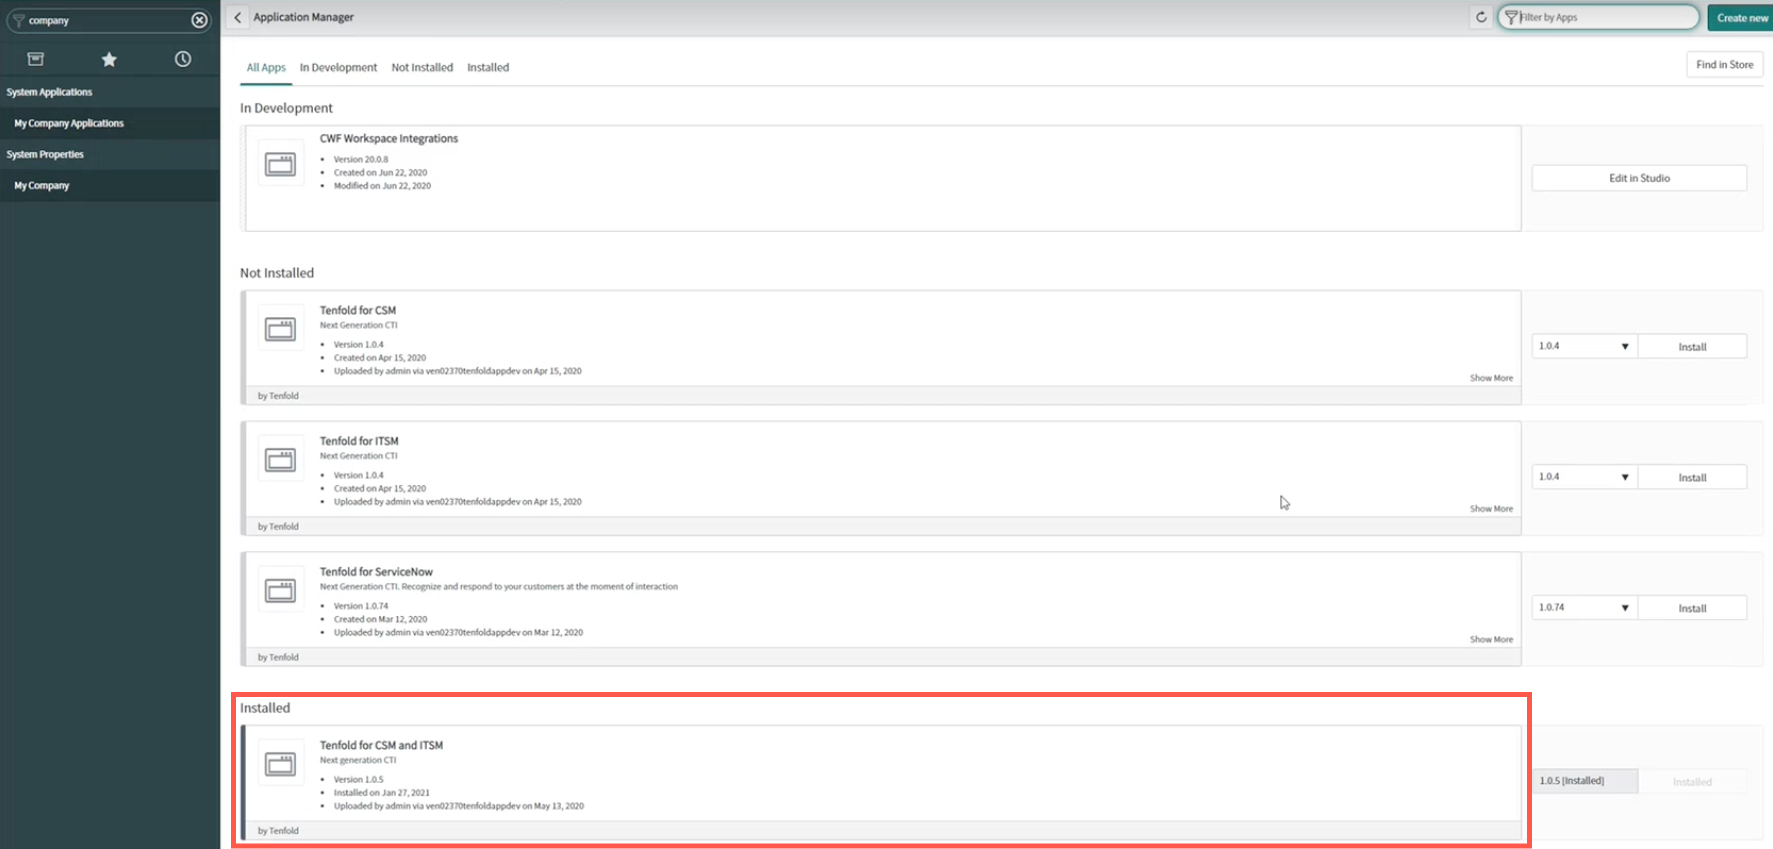Click 'Modified on Jun 22, 2020' text
Screen dimensions: 1773x849
[x=382, y=186]
